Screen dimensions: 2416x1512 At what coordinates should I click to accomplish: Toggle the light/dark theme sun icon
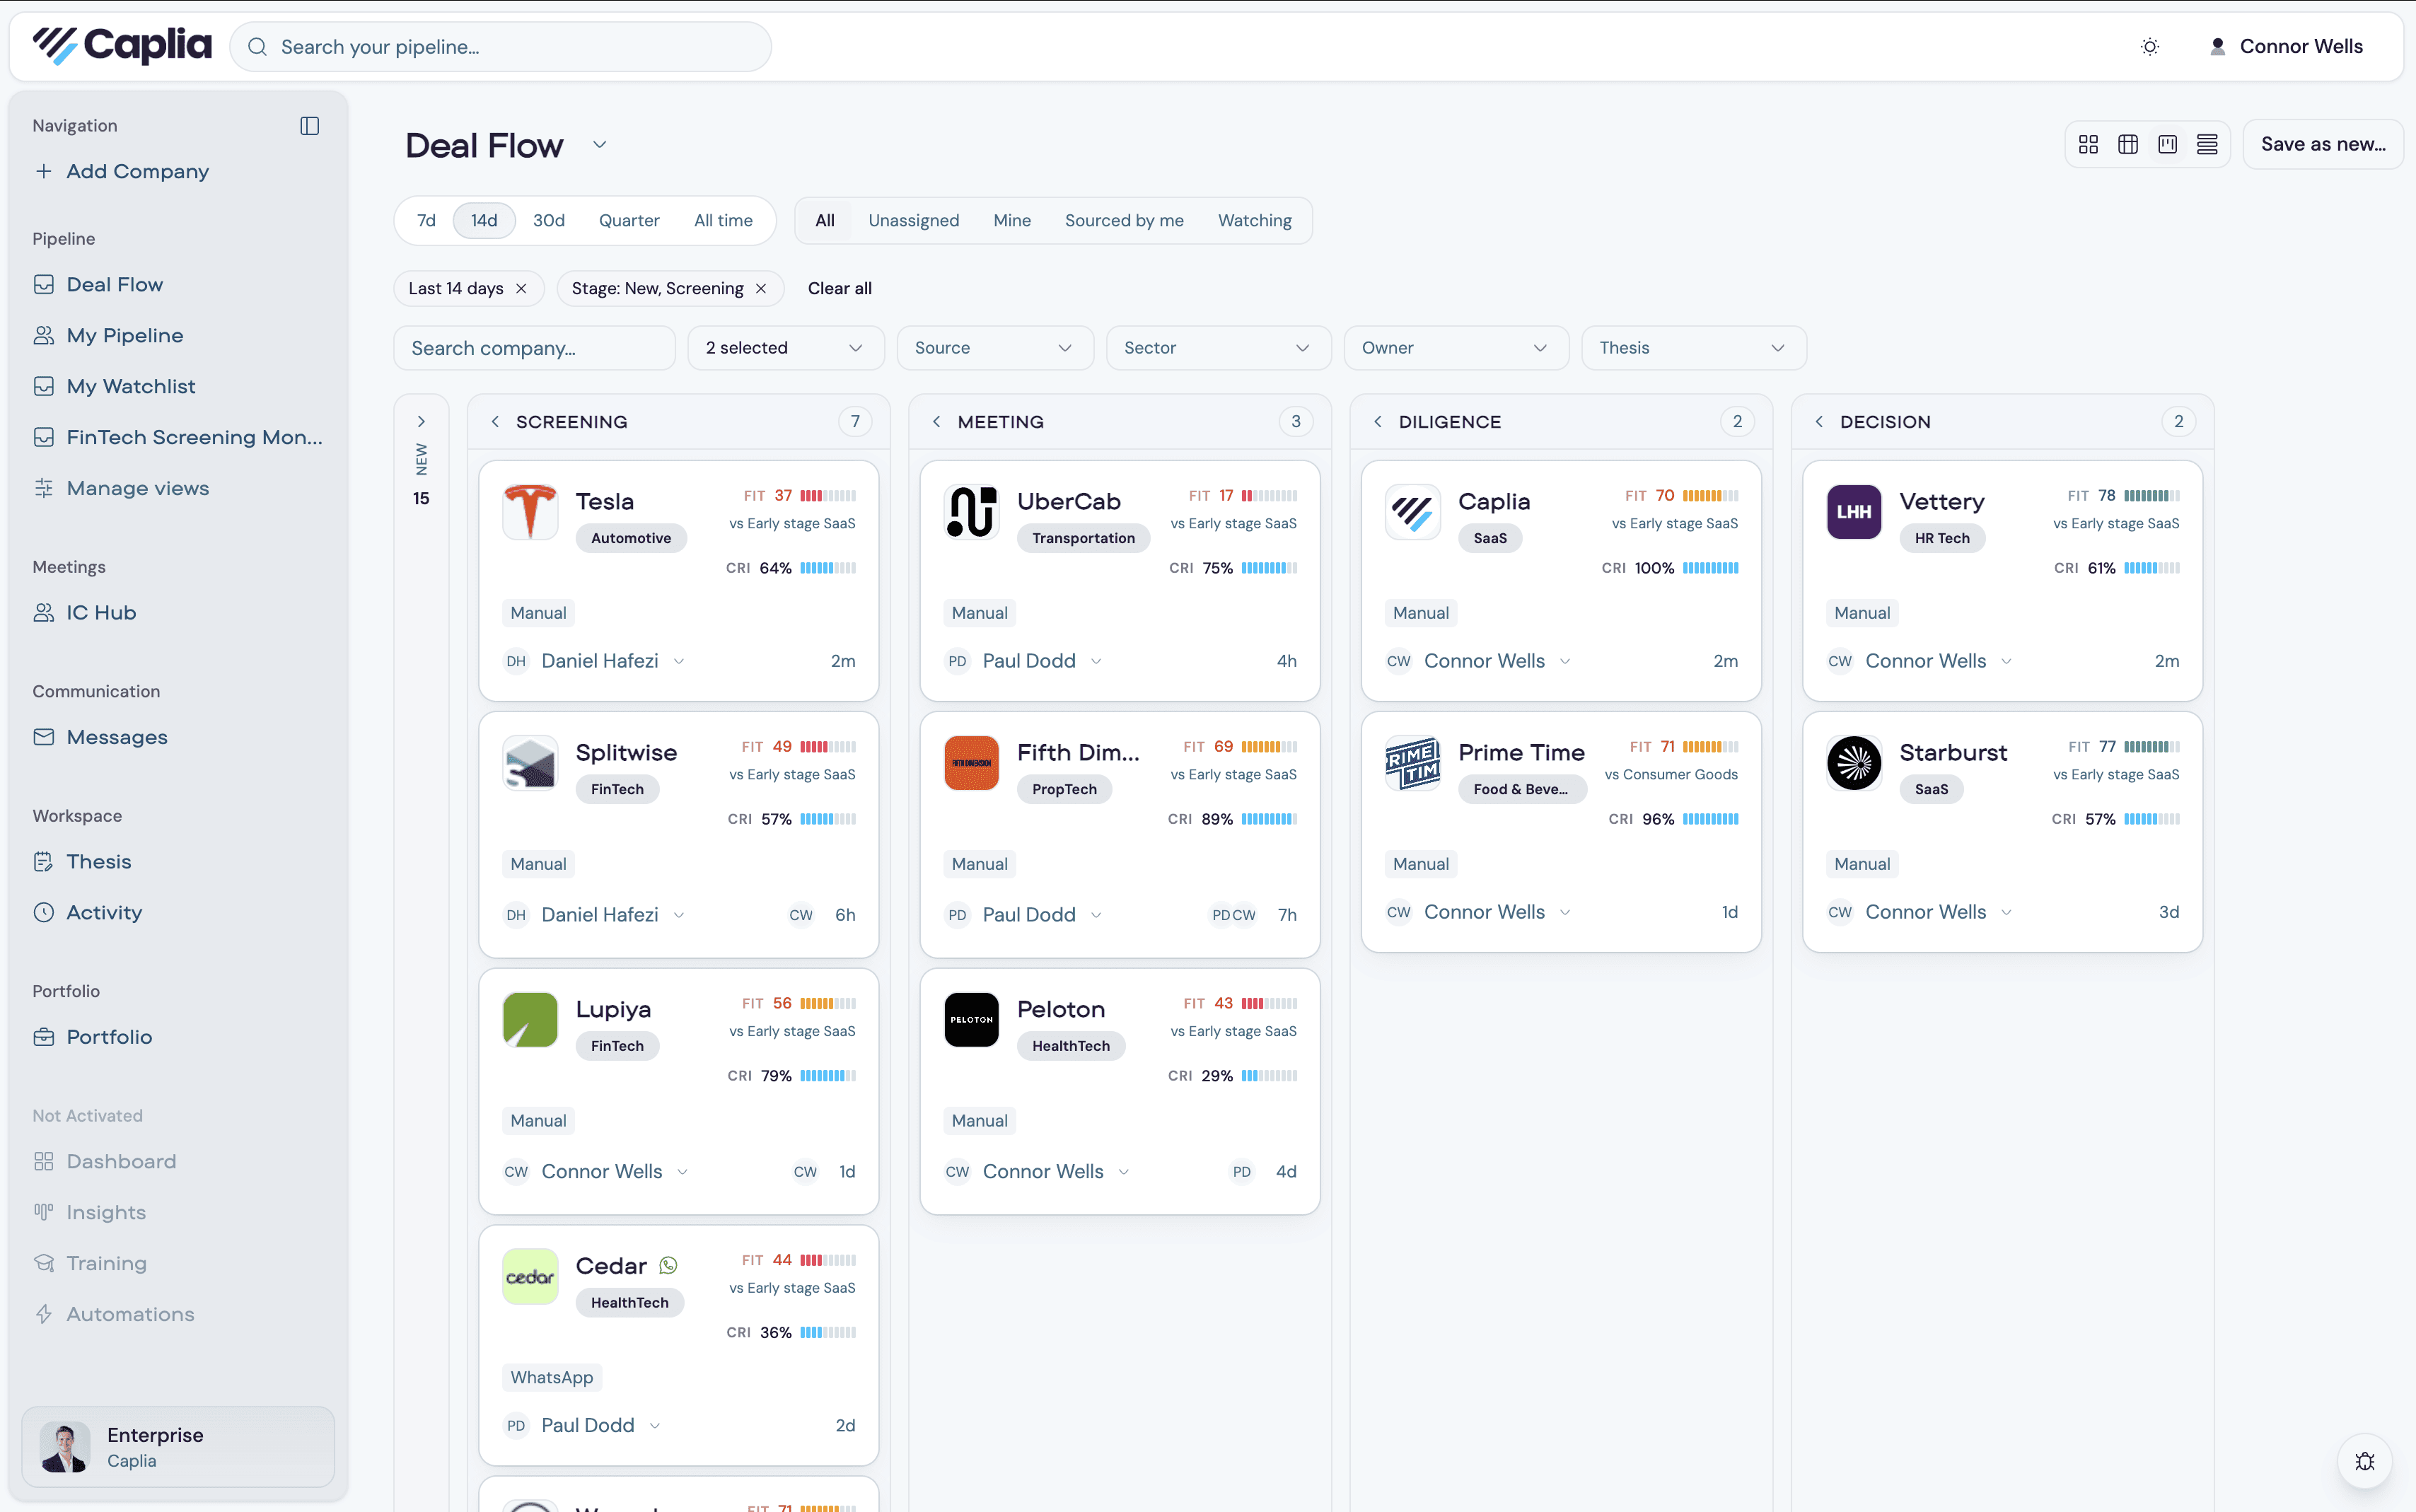point(2150,47)
